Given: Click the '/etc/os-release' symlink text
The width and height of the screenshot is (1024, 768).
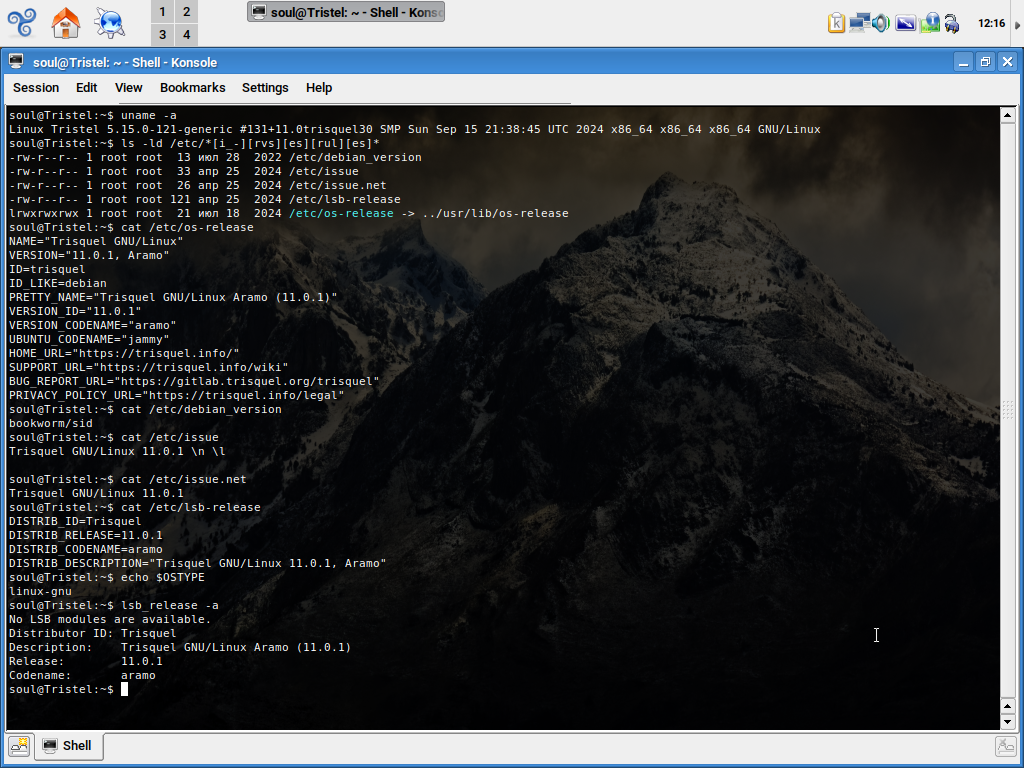Looking at the screenshot, I should 342,213.
